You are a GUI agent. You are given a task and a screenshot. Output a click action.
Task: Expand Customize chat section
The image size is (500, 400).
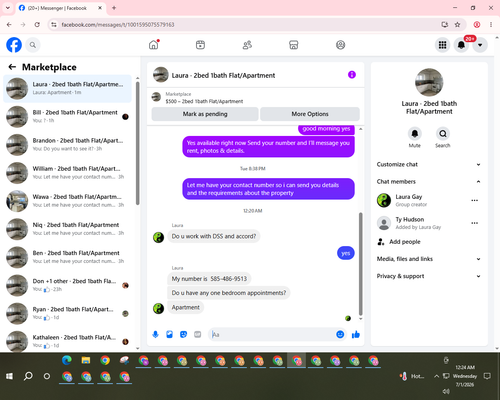[429, 164]
